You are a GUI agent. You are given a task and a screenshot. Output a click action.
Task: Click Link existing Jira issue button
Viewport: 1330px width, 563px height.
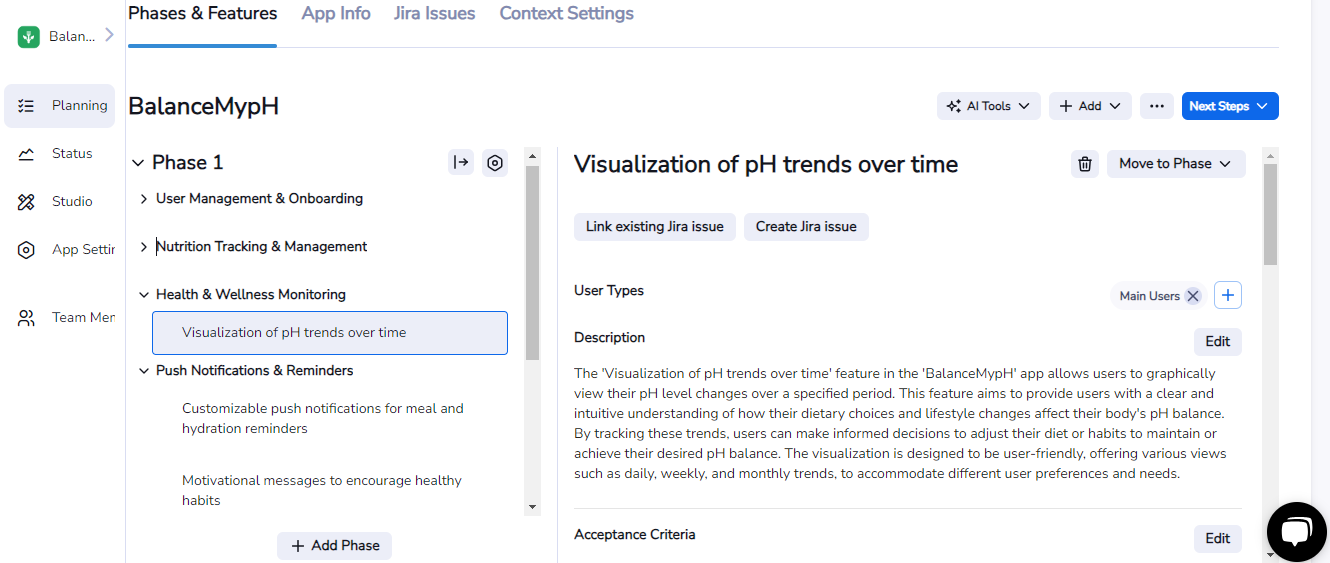click(655, 227)
